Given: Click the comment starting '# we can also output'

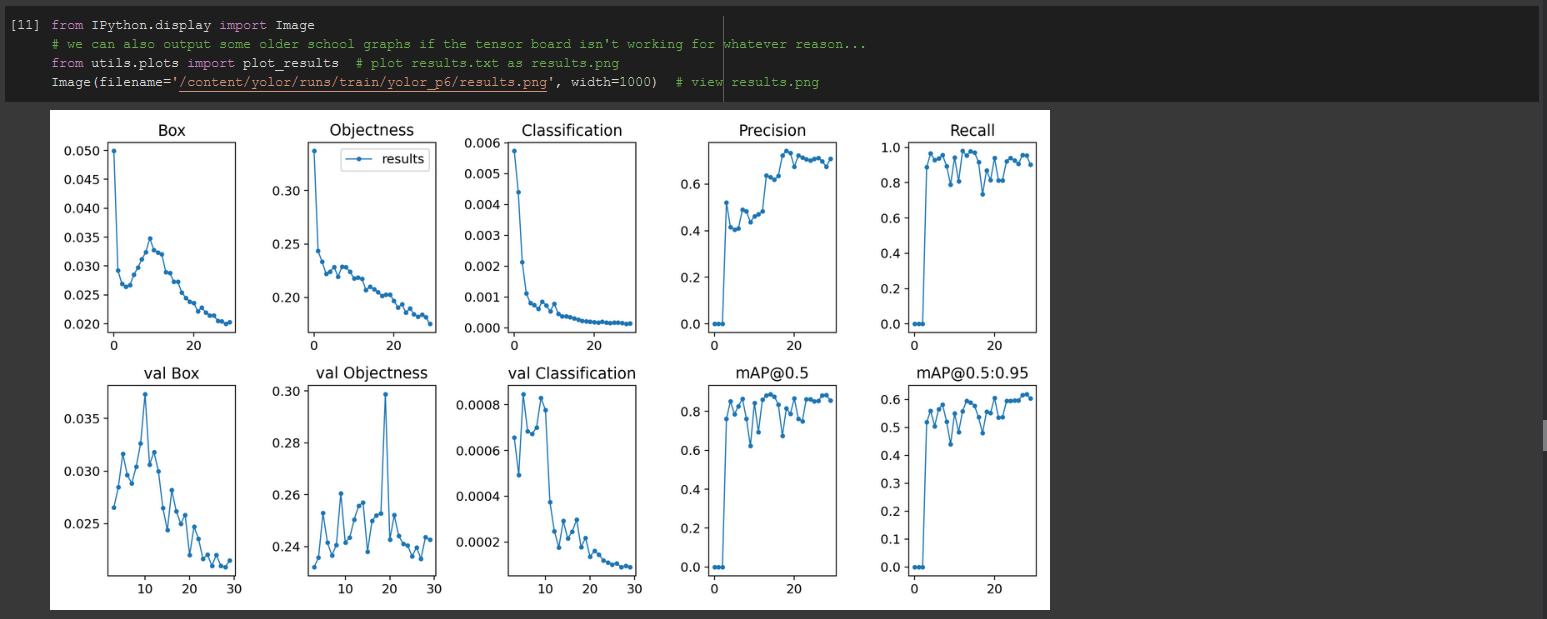Looking at the screenshot, I should tap(458, 44).
